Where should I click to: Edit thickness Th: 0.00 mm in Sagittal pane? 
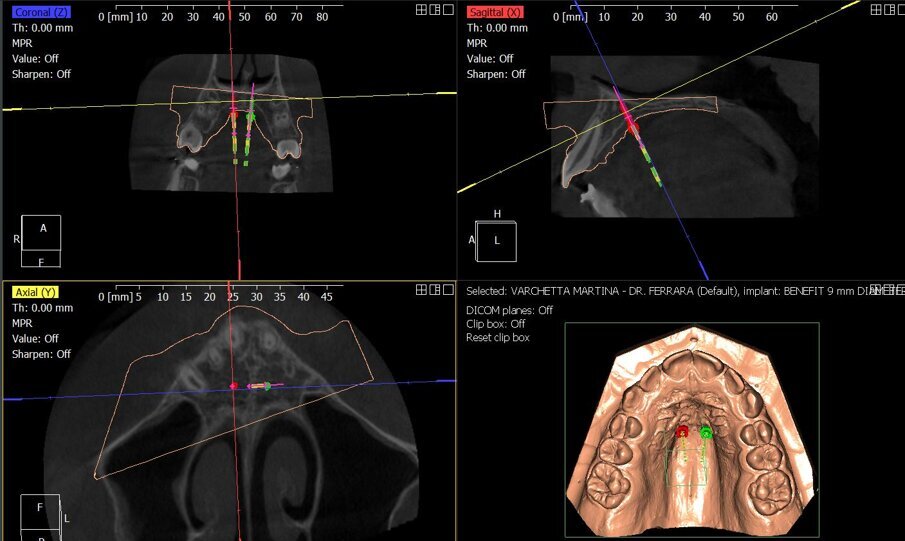click(497, 28)
